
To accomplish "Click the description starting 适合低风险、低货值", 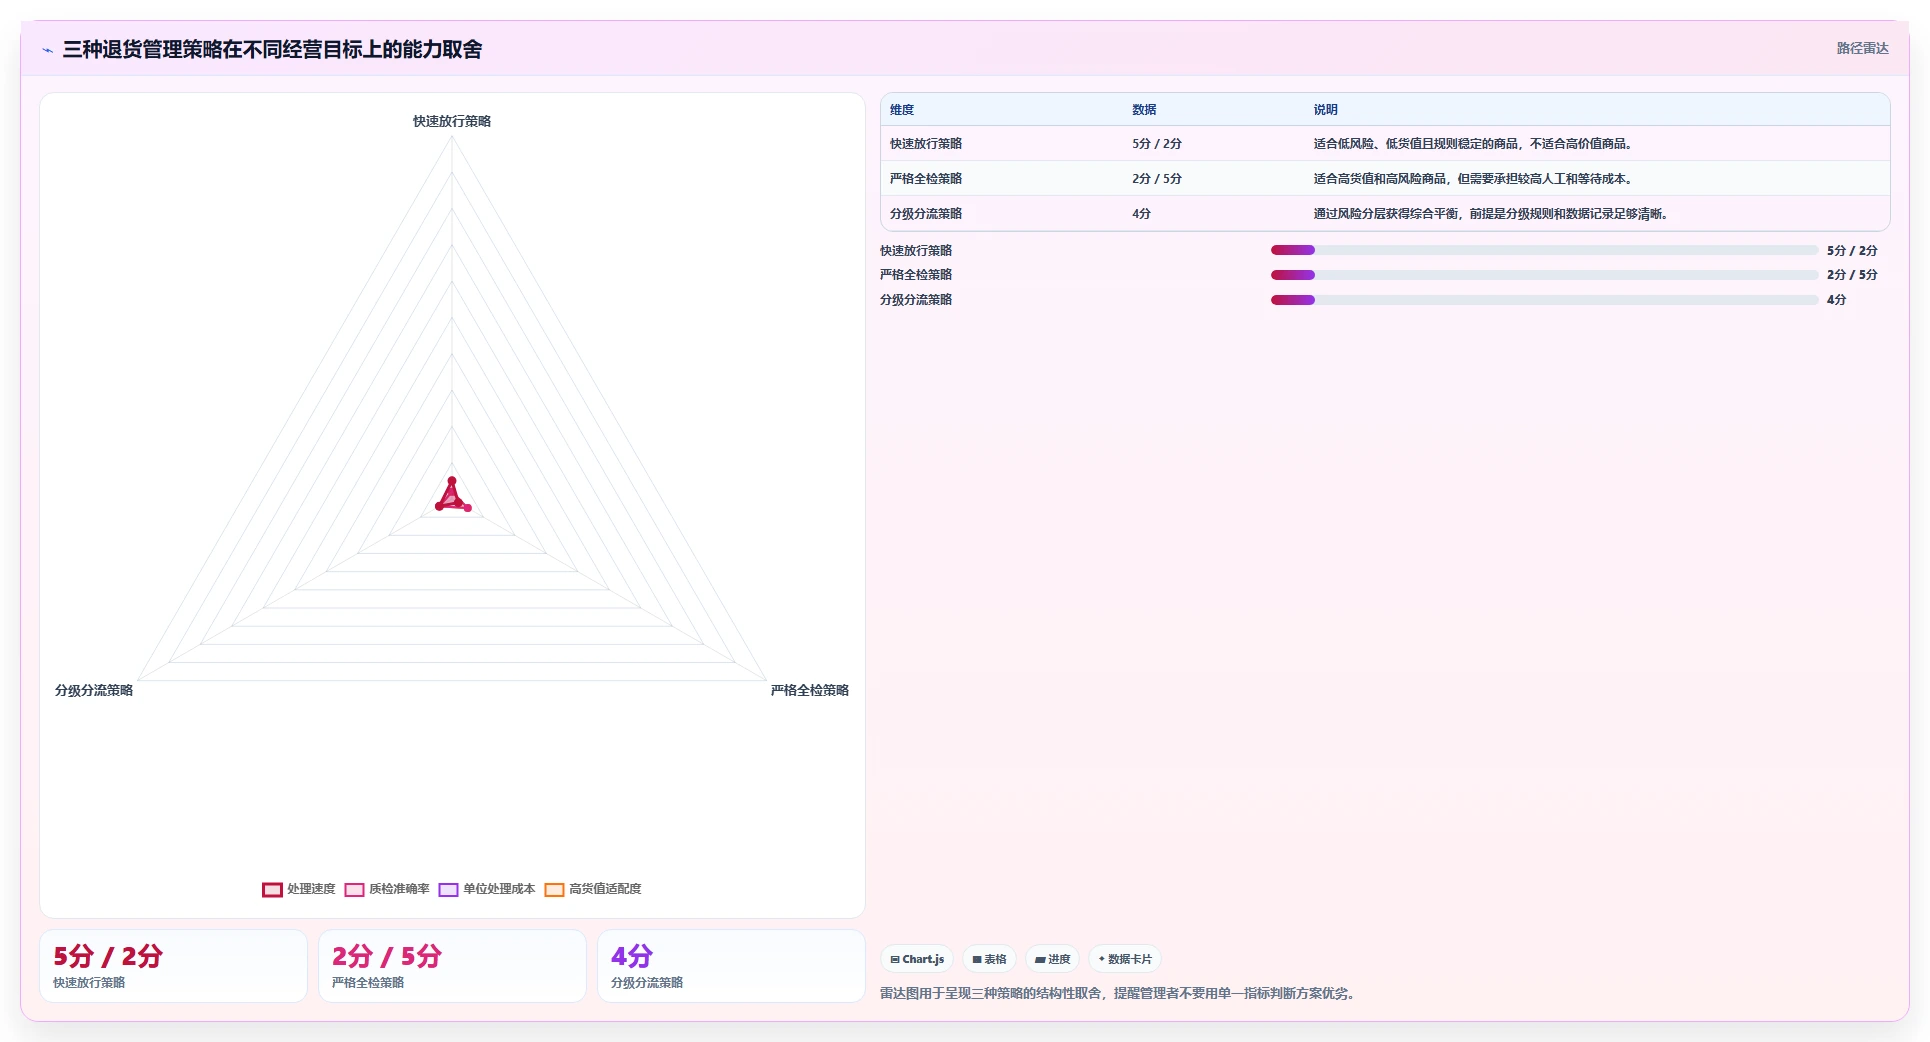I will click(x=1475, y=144).
